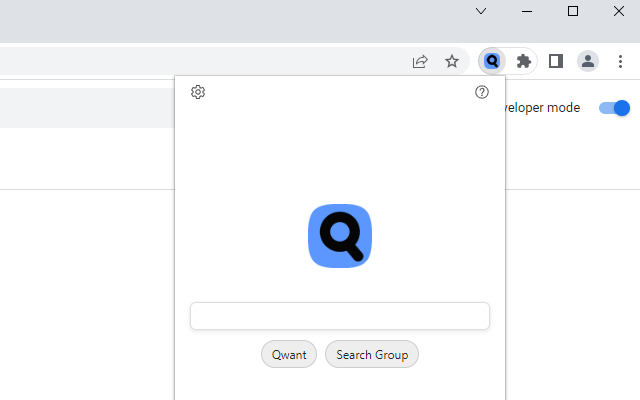Image resolution: width=640 pixels, height=400 pixels.
Task: Focus the popup search input field
Action: [340, 316]
